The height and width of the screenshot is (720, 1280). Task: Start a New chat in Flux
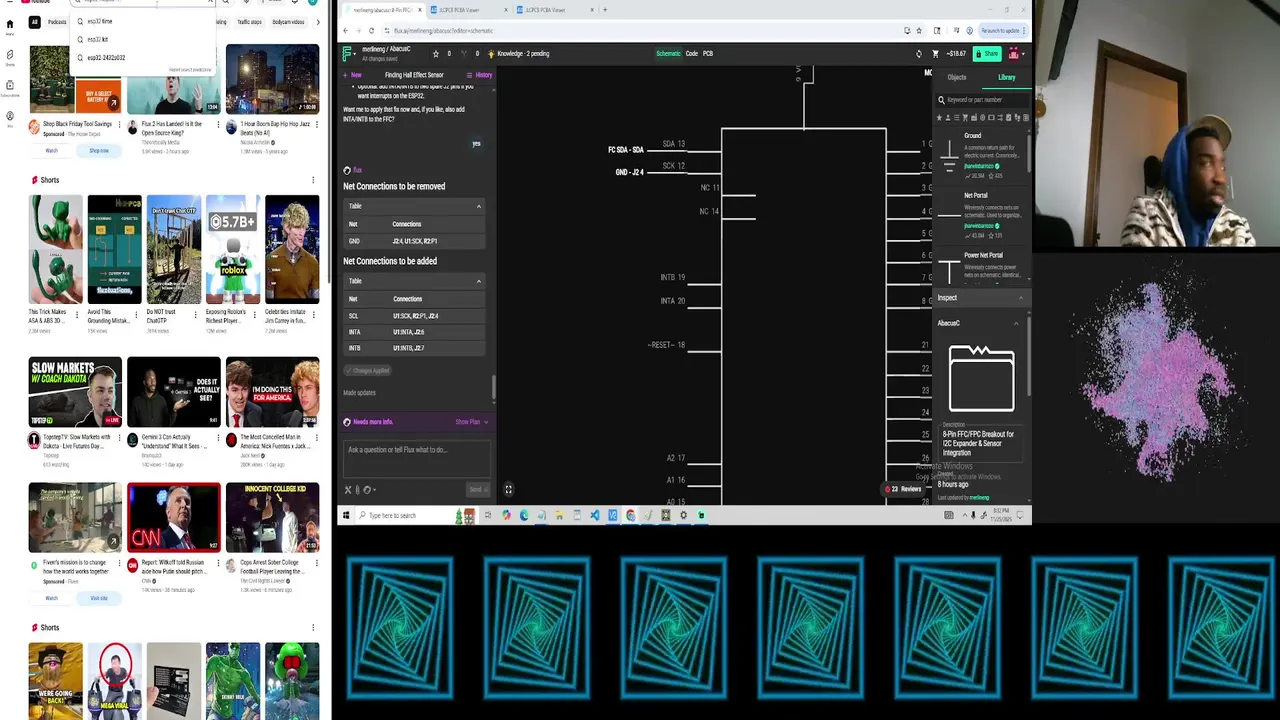point(352,75)
